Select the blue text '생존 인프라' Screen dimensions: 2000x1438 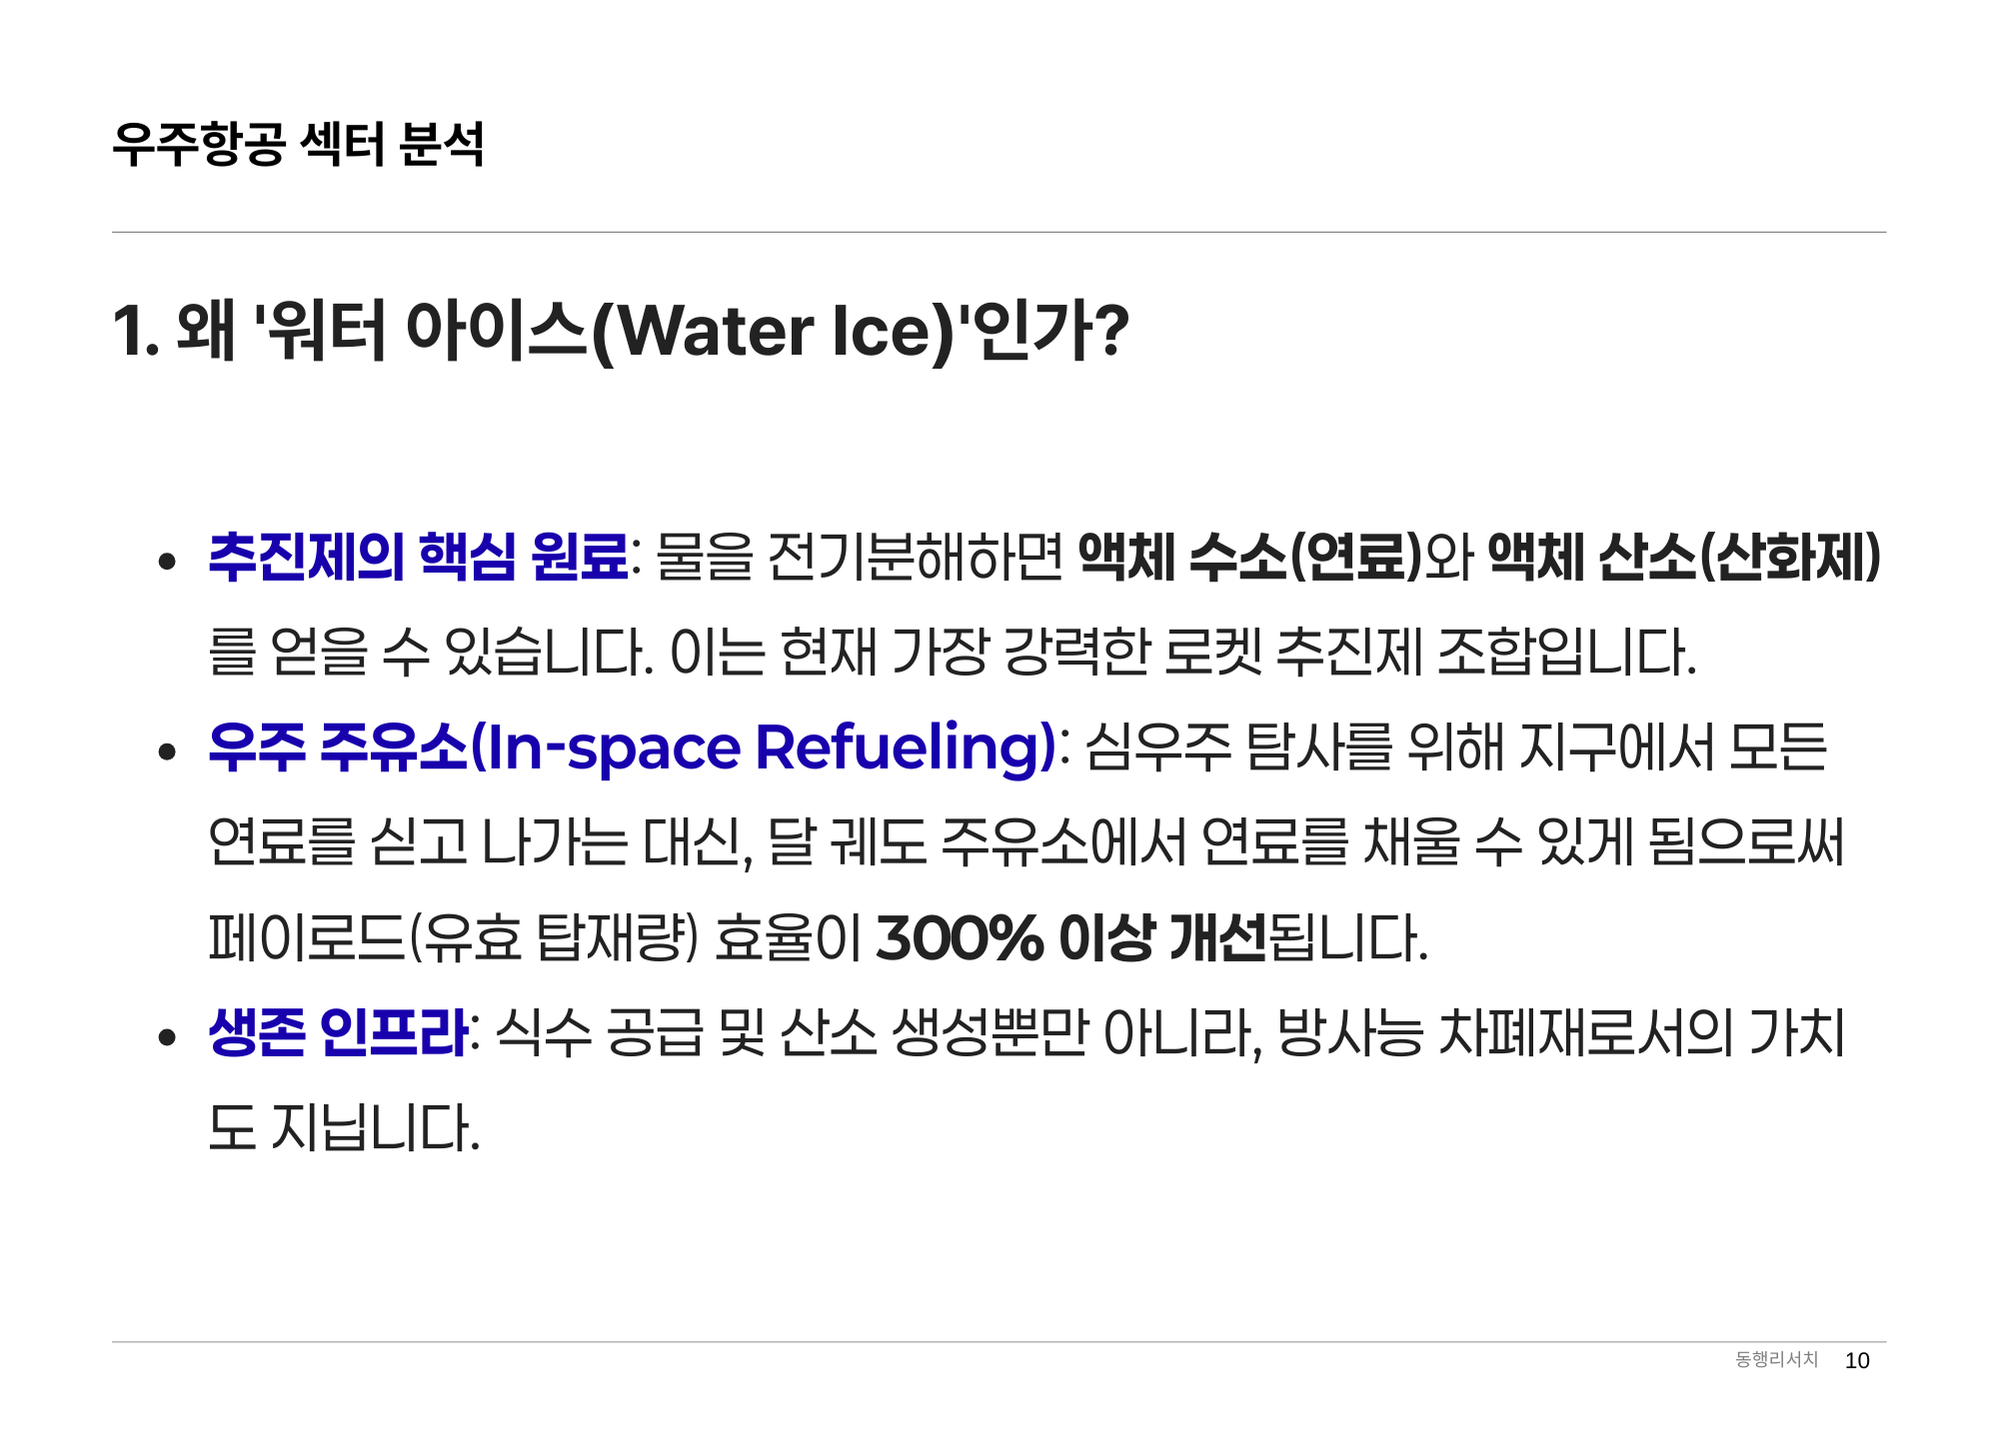pyautogui.click(x=338, y=1033)
